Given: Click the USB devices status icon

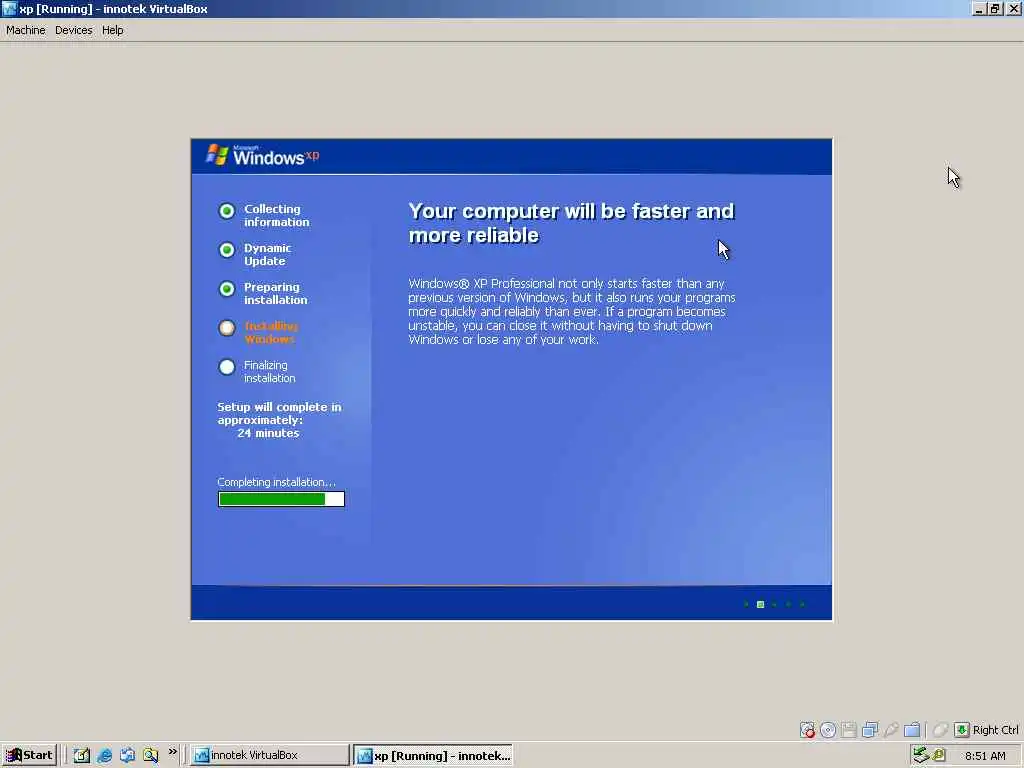Looking at the screenshot, I should pos(891,730).
